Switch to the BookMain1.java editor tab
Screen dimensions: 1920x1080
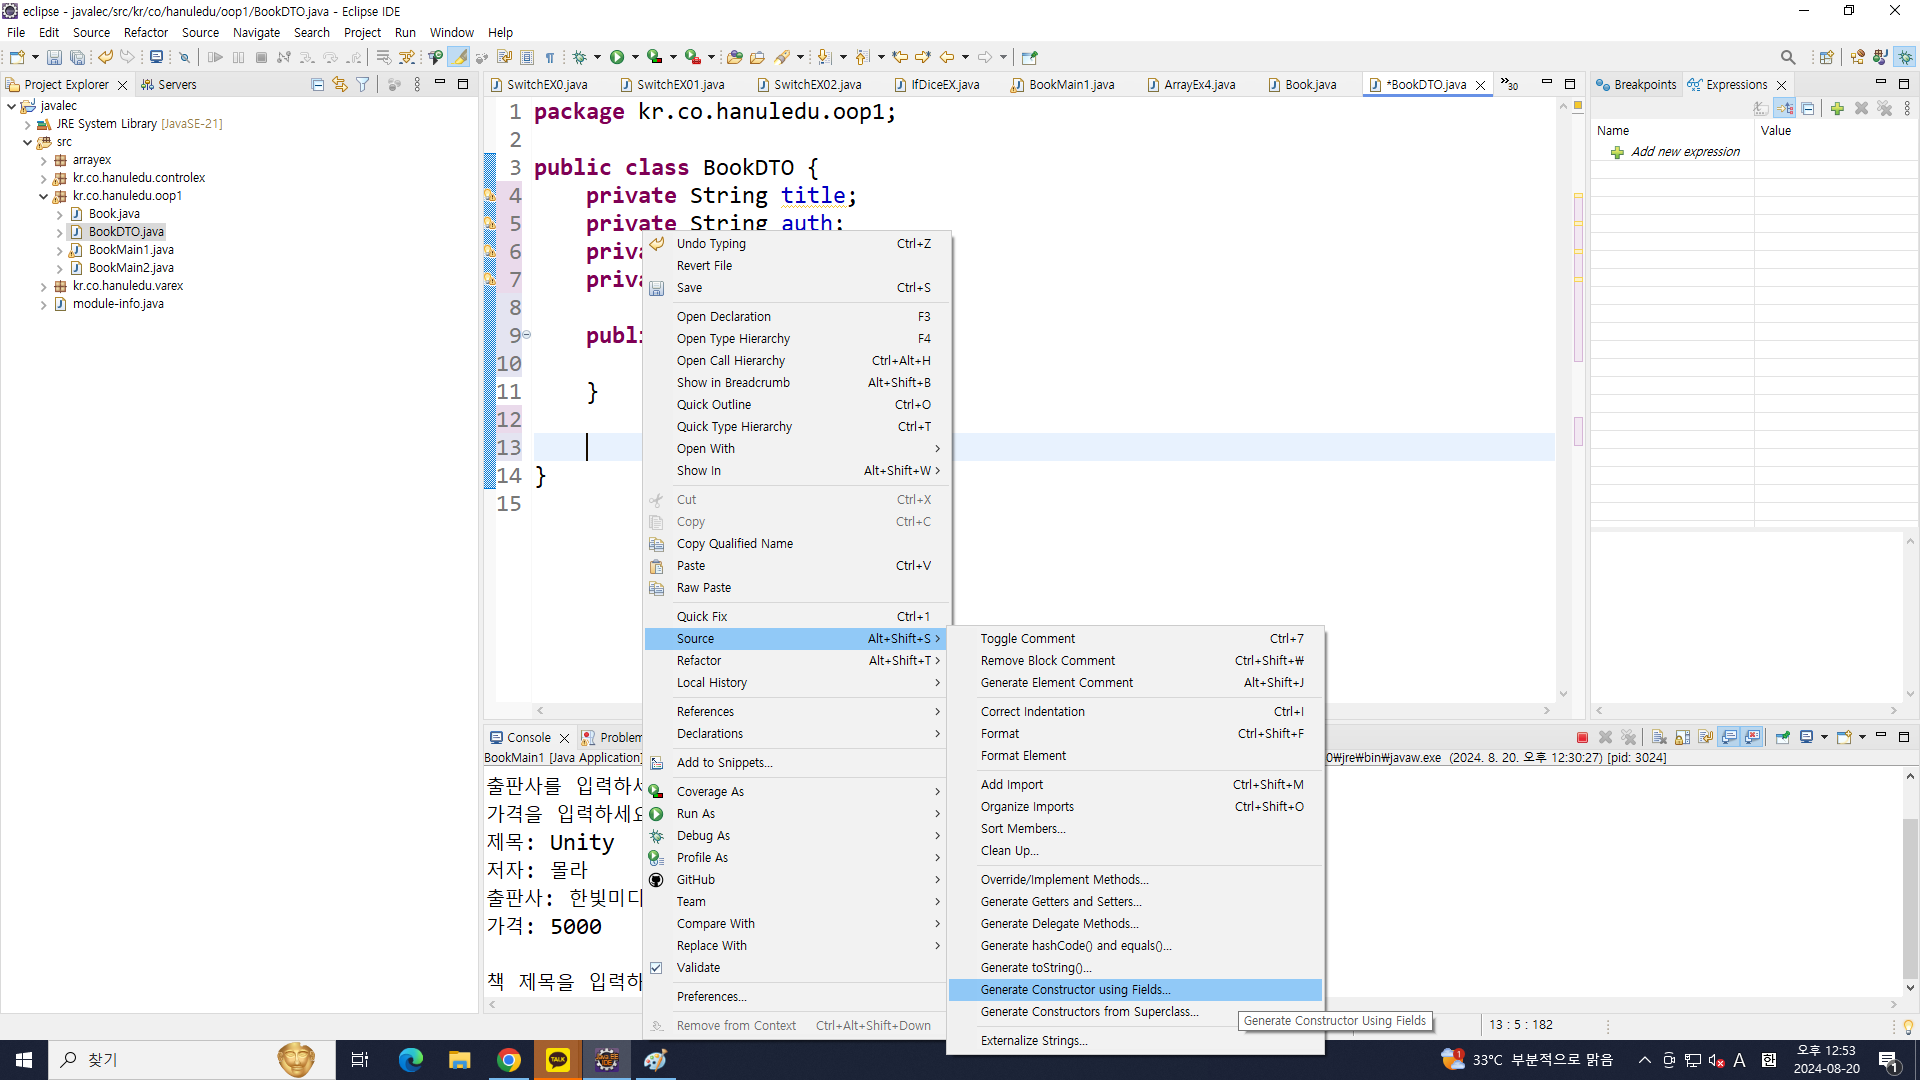(x=1070, y=85)
